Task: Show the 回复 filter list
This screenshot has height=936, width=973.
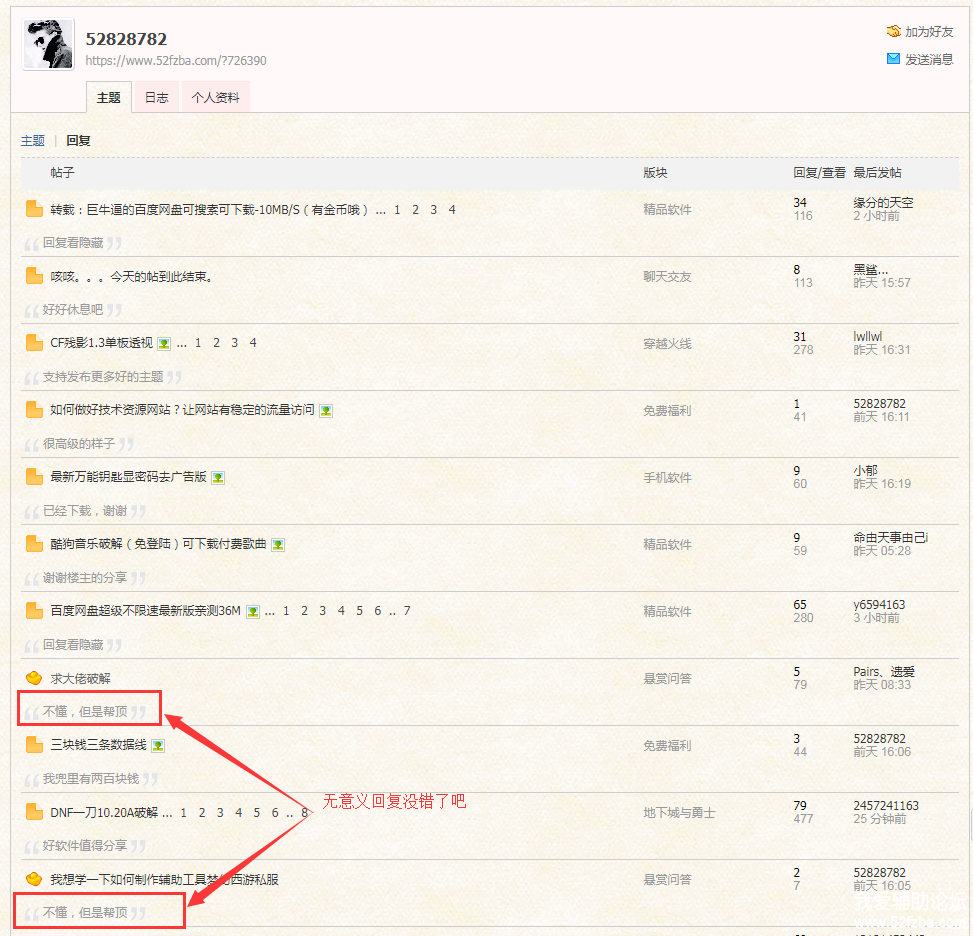Action: pyautogui.click(x=78, y=141)
